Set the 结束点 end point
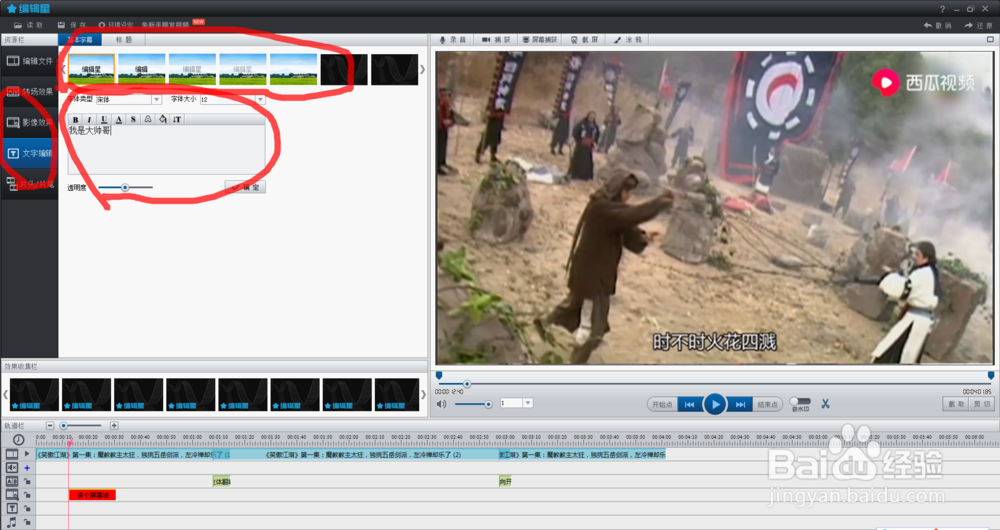The height and width of the screenshot is (530, 1000). click(x=767, y=404)
